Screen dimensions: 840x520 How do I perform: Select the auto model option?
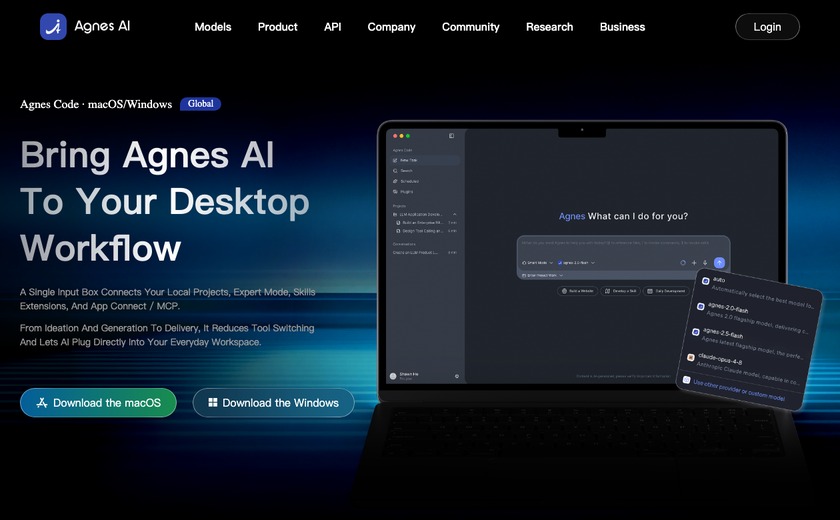760,291
